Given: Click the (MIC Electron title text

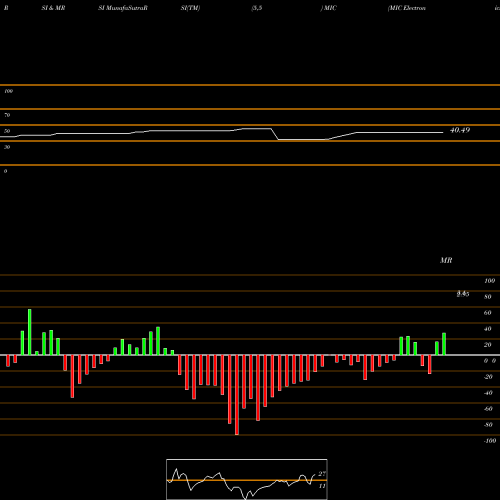Looking at the screenshot, I should tap(407, 8).
